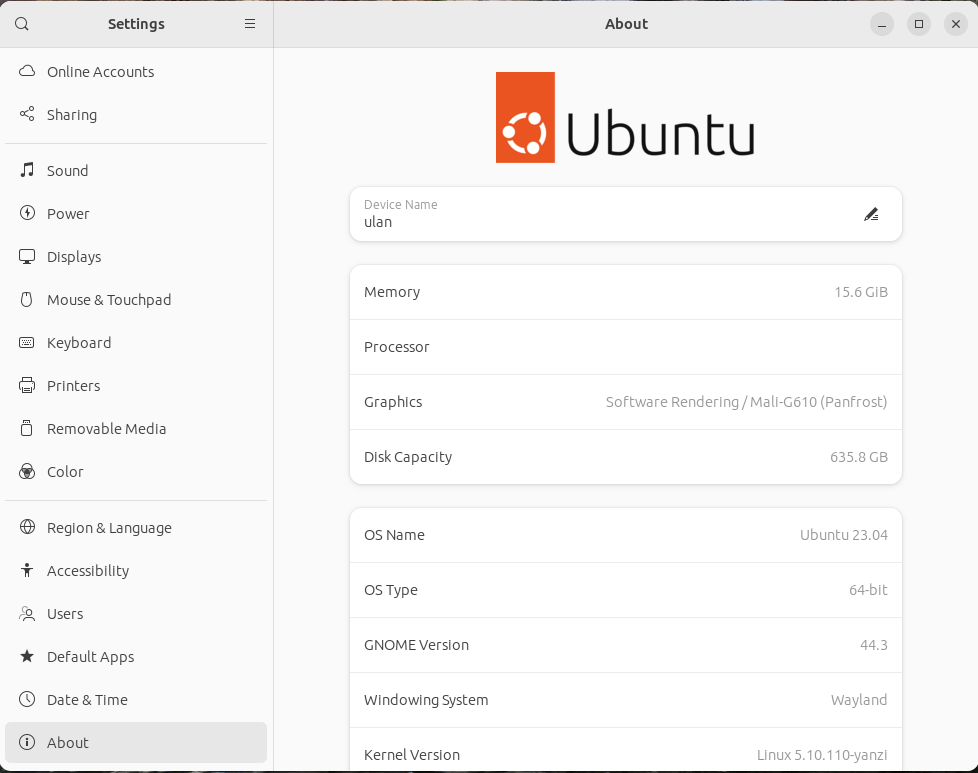Click the Power icon in the sidebar
Image resolution: width=978 pixels, height=773 pixels.
click(x=27, y=213)
